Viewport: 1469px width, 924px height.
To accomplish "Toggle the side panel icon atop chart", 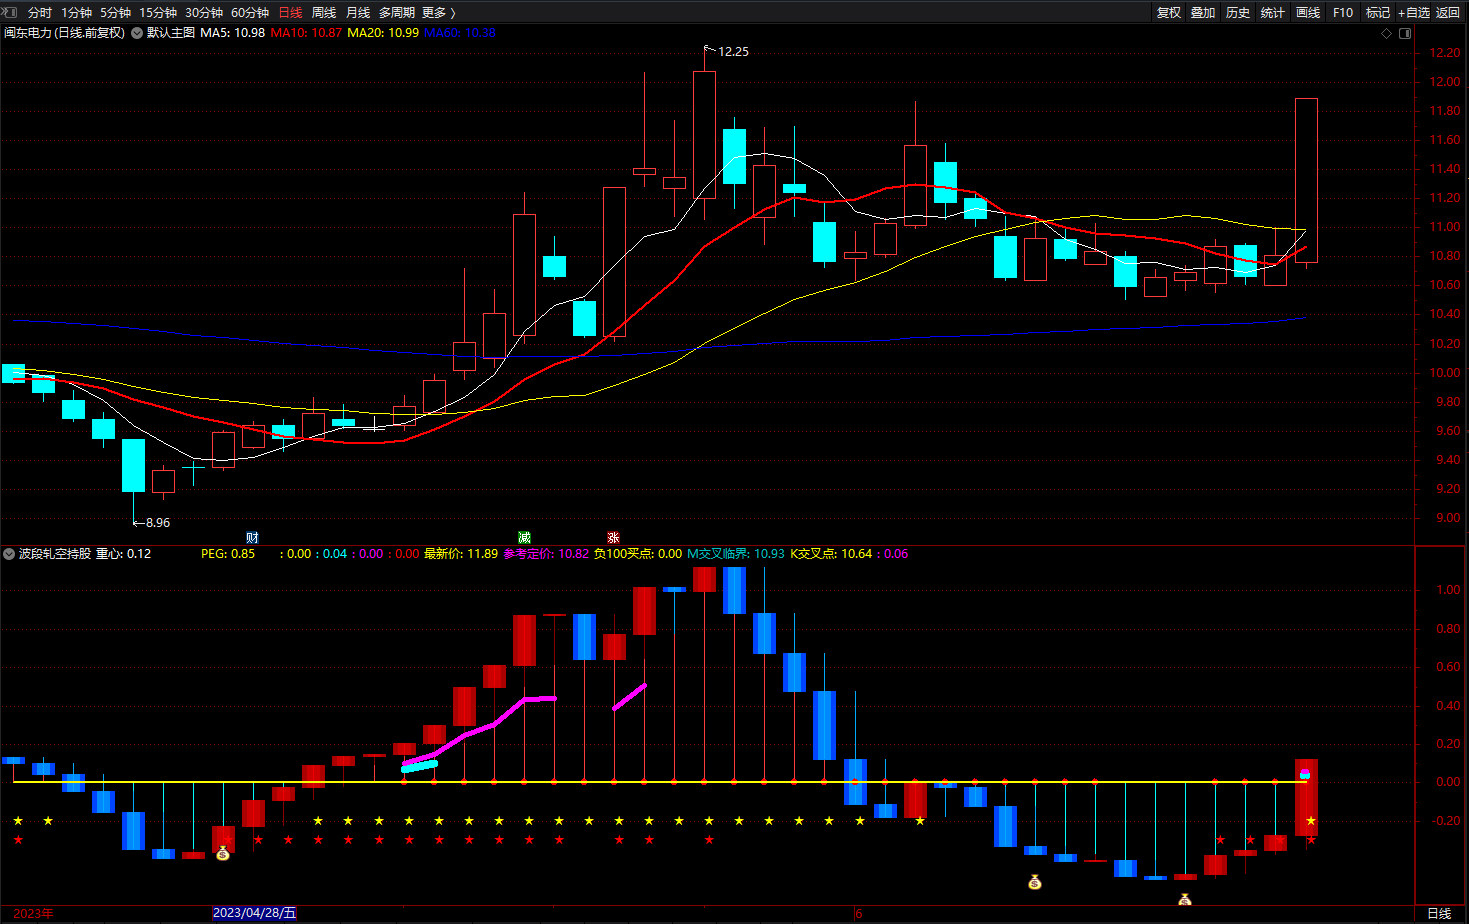I will pos(1405,33).
